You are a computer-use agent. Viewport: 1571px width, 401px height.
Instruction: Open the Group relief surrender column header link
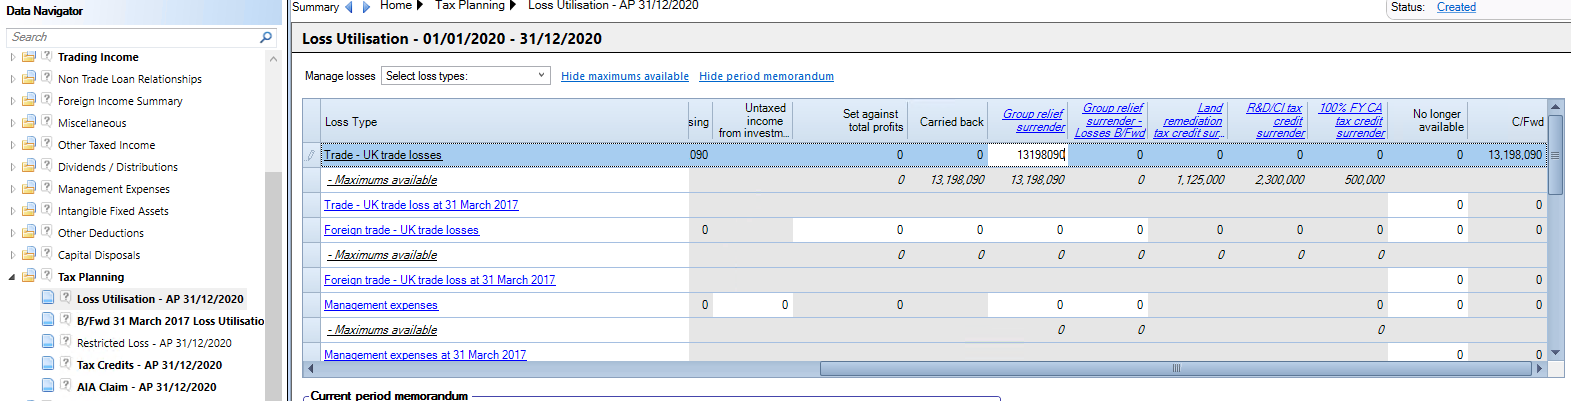tap(1034, 121)
